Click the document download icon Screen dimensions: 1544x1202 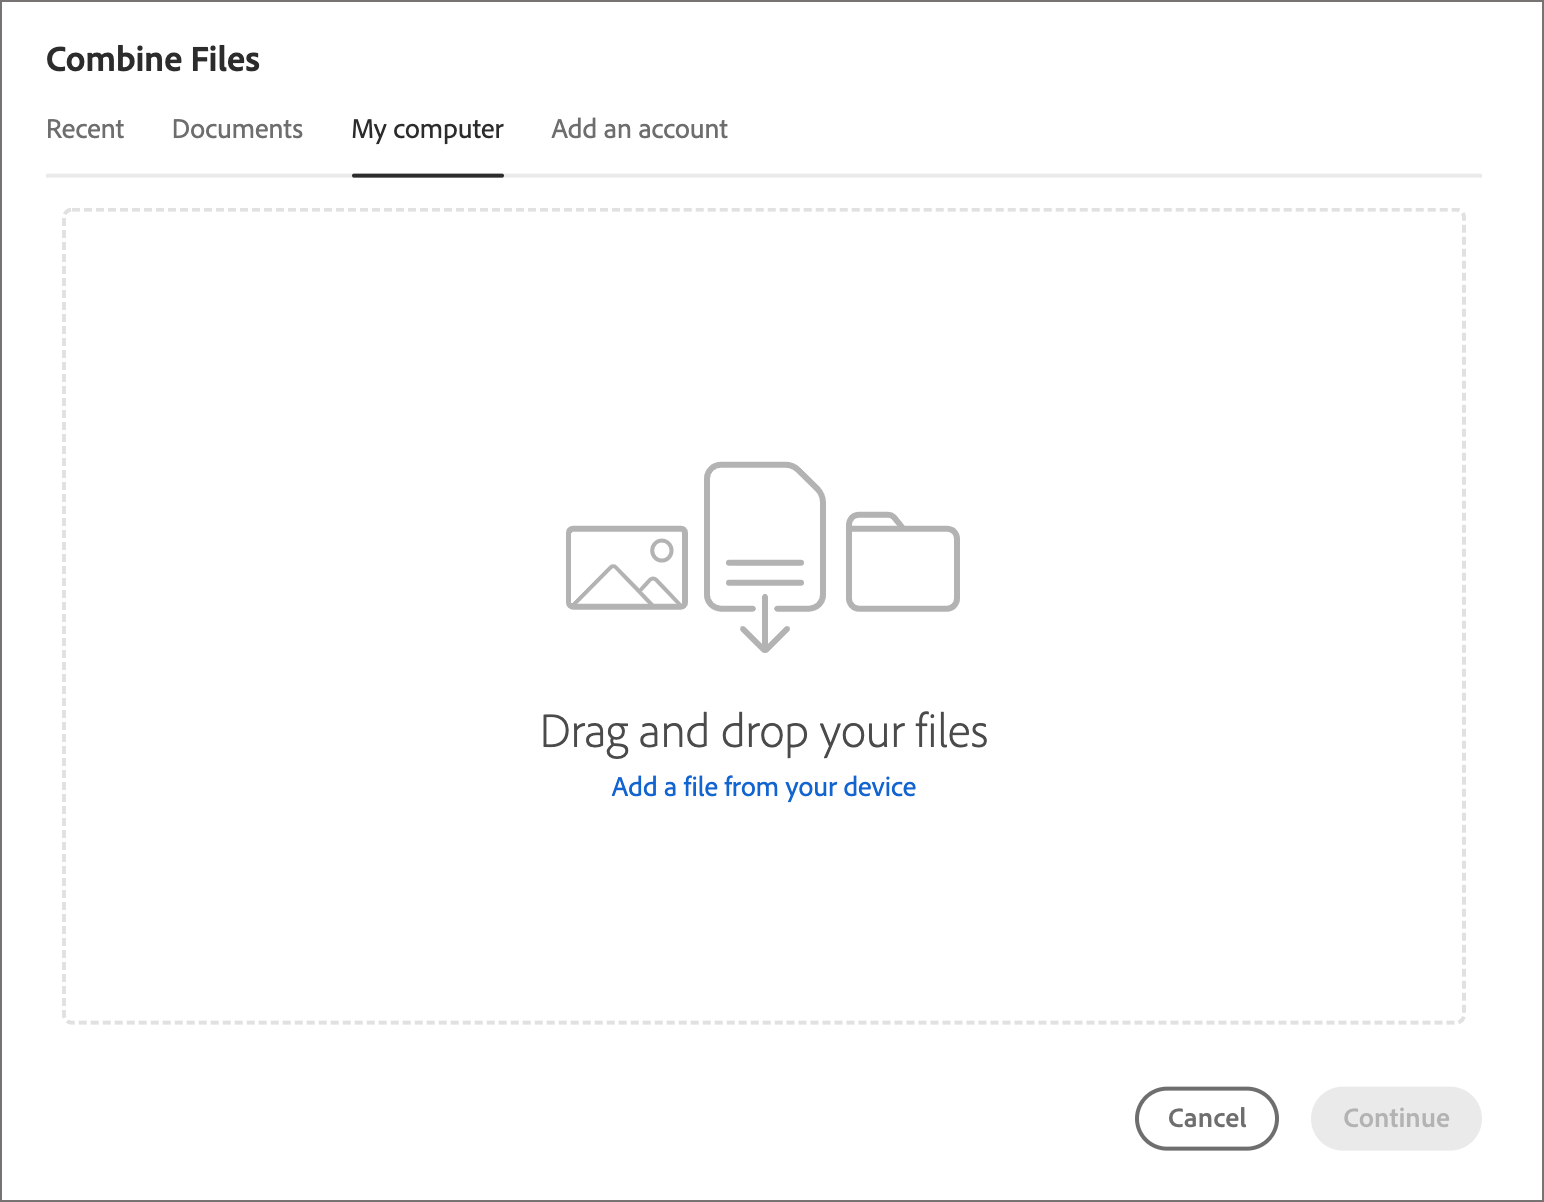click(765, 556)
